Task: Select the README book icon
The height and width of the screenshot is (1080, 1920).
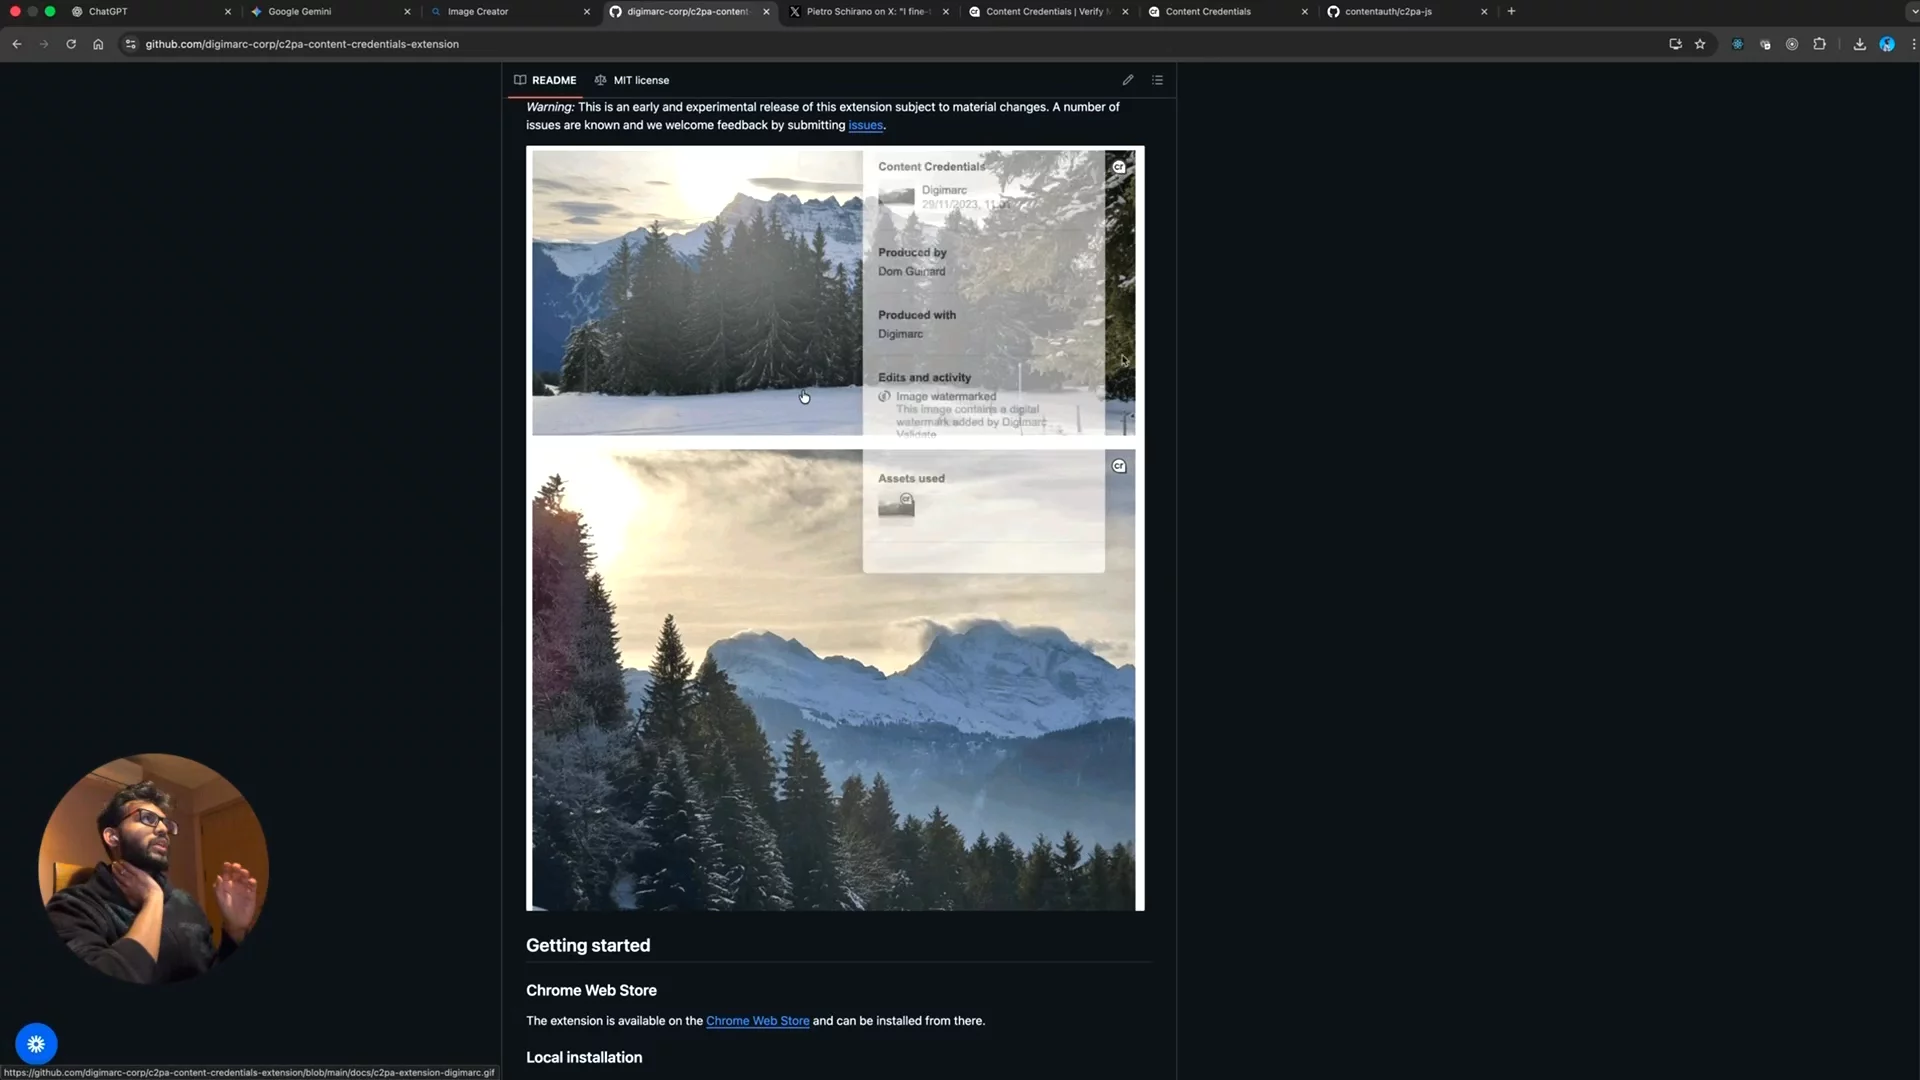Action: pos(519,80)
